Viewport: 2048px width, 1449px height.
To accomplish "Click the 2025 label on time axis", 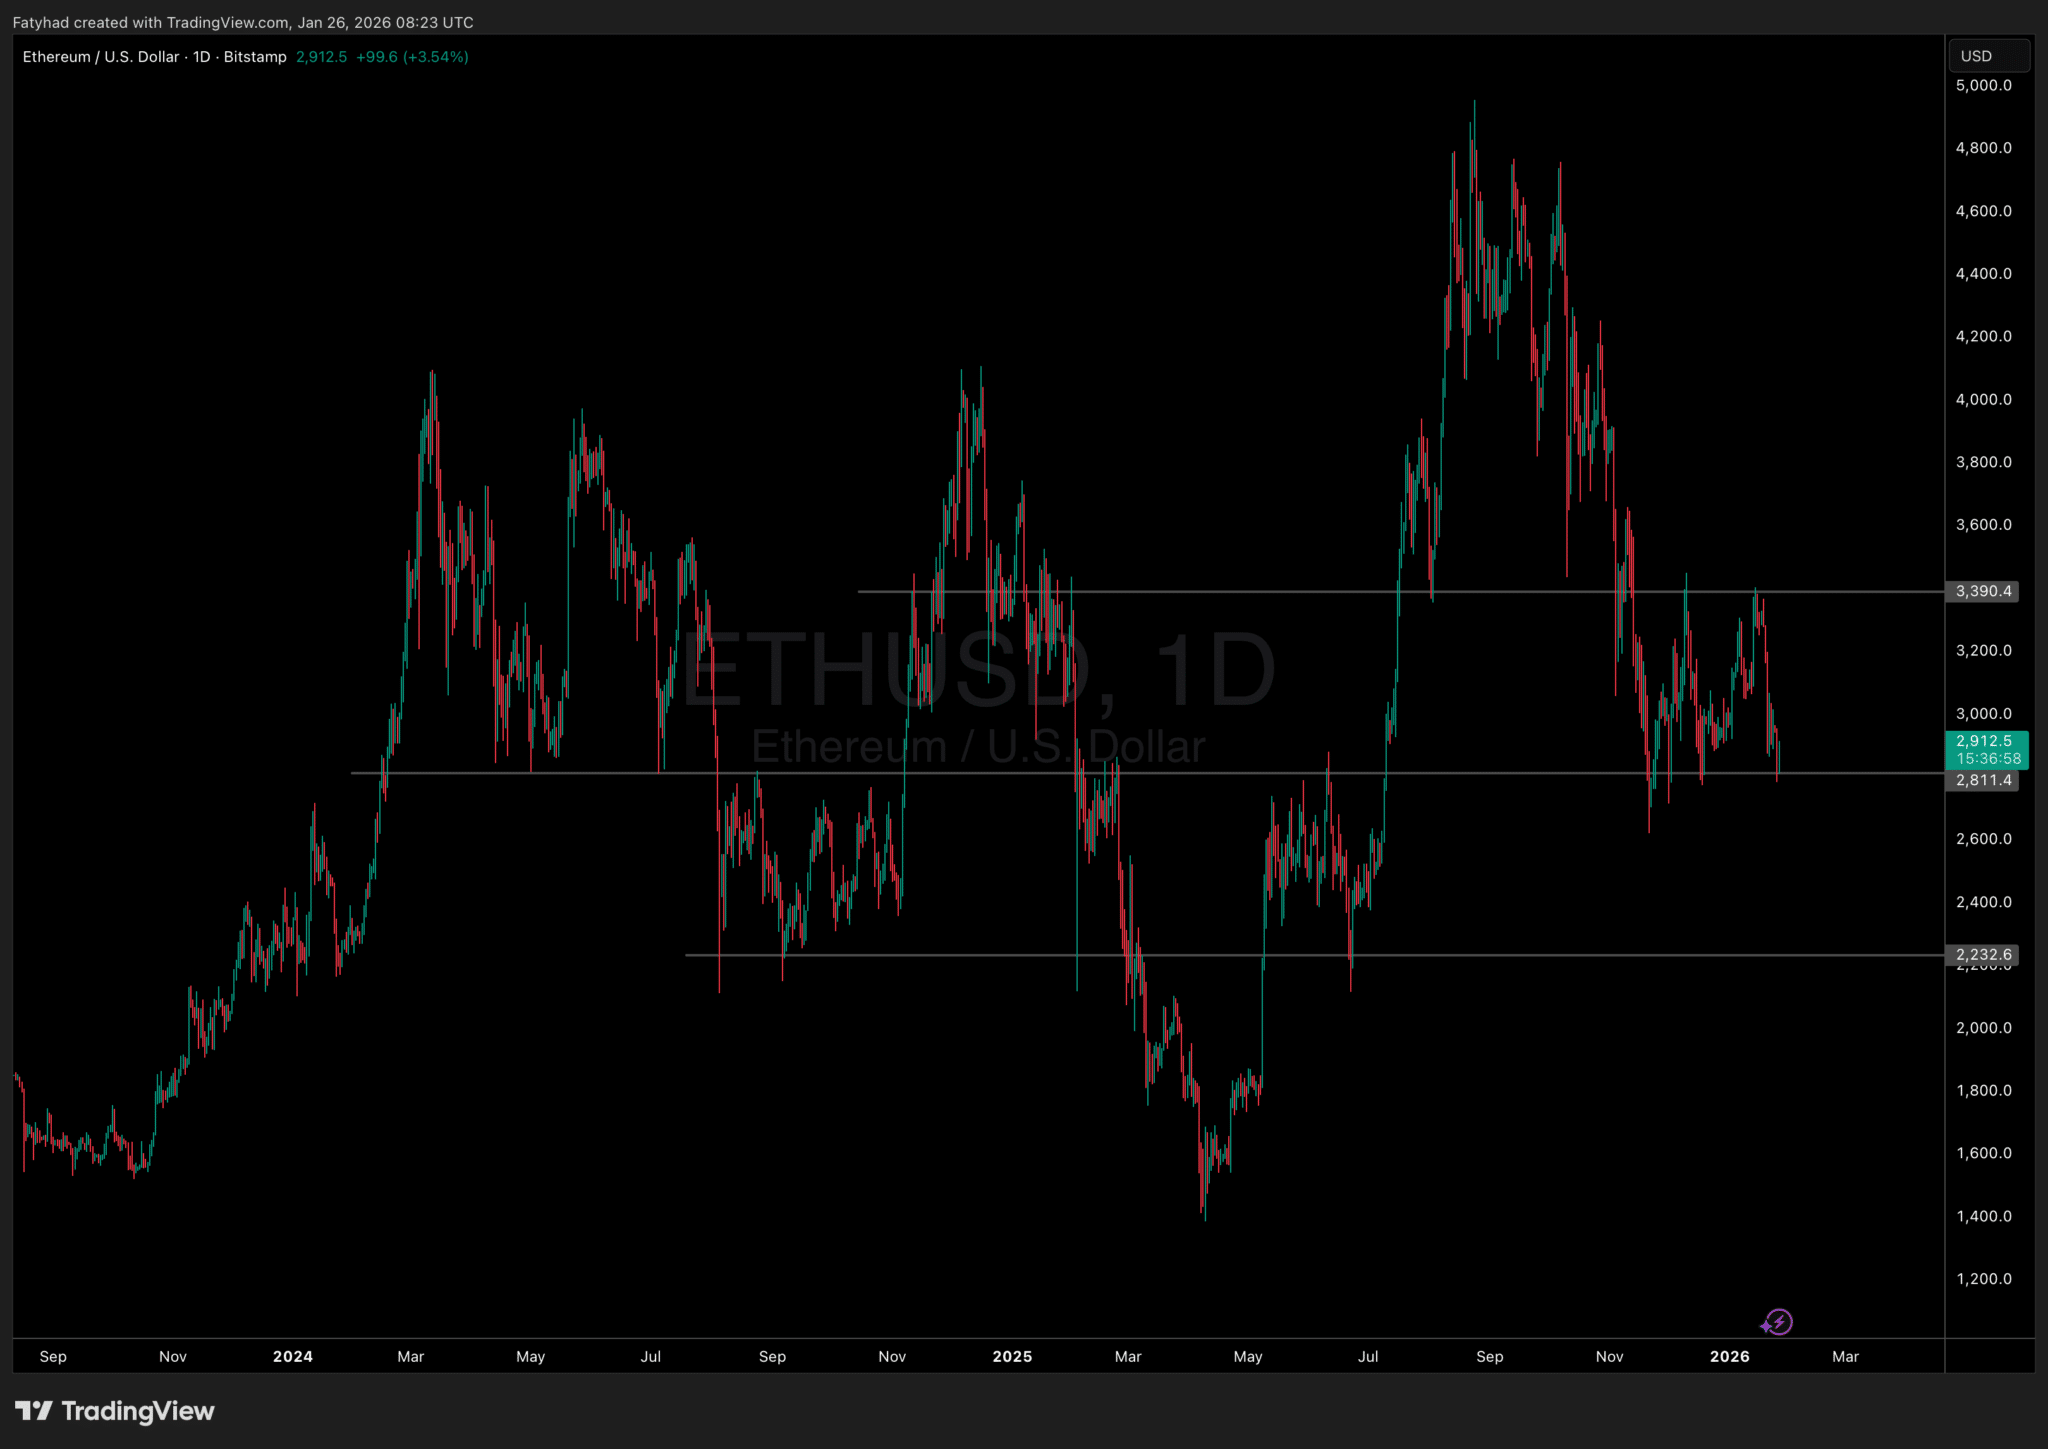I will click(x=1012, y=1356).
